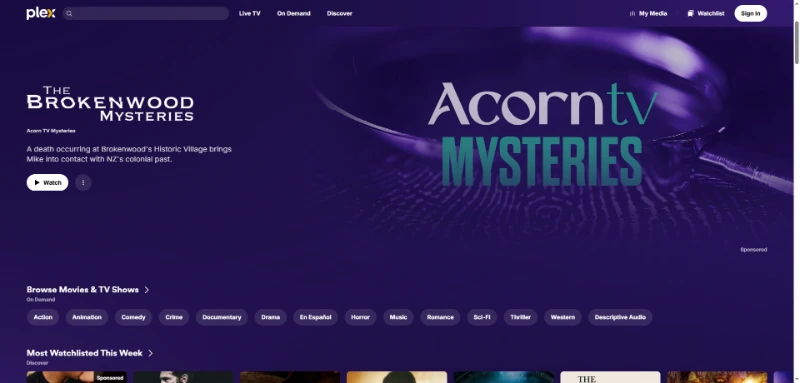Expand Browse Movies & TV Shows chevron
The image size is (800, 383).
click(x=147, y=290)
